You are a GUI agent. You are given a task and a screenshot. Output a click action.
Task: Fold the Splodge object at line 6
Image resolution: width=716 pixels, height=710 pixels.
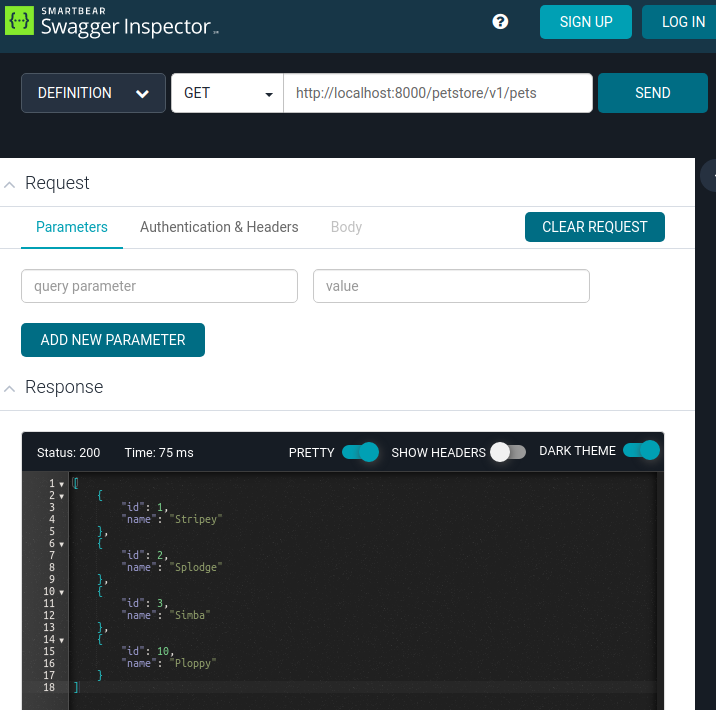pyautogui.click(x=61, y=544)
